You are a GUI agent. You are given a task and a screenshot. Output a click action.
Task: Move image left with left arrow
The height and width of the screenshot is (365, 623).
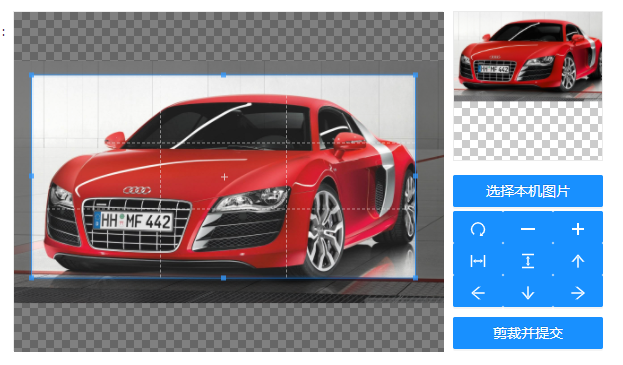pos(478,293)
